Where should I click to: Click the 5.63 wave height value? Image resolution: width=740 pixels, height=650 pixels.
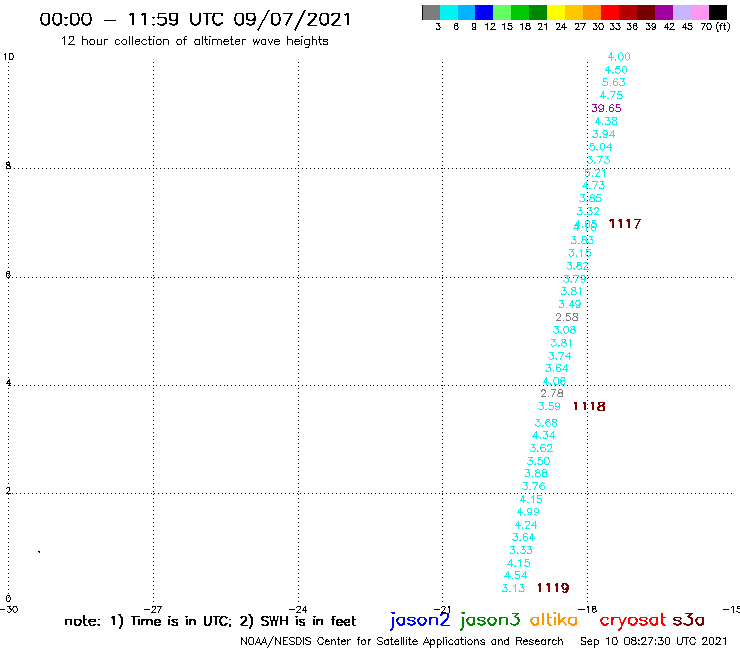coord(614,82)
